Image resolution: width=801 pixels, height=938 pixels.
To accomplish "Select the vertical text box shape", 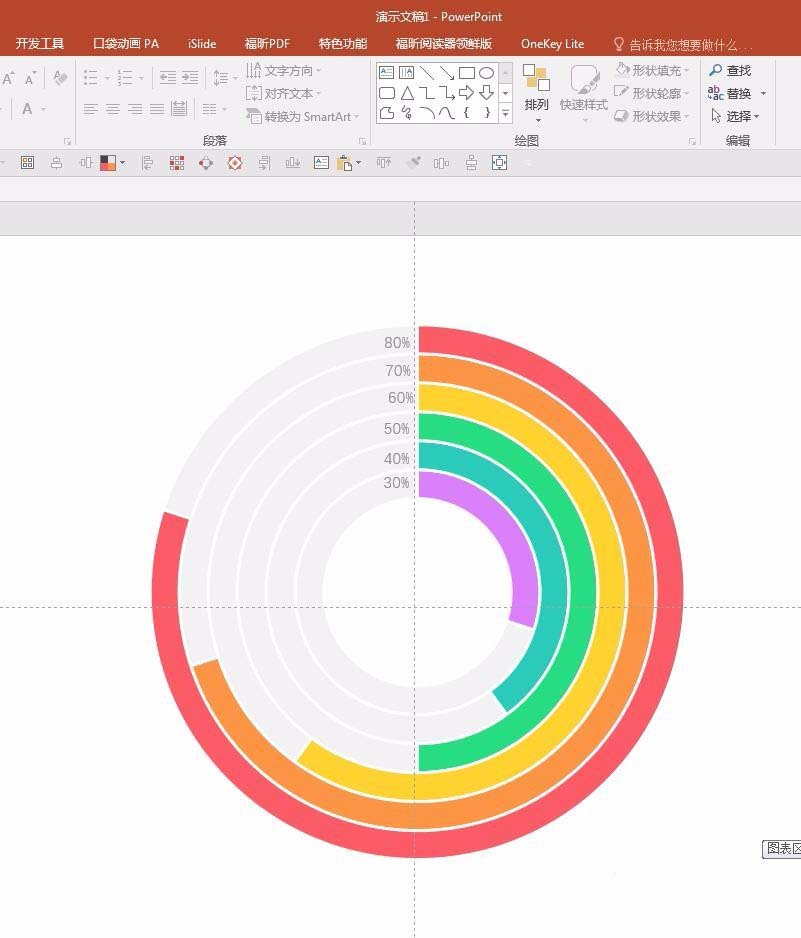I will point(407,73).
